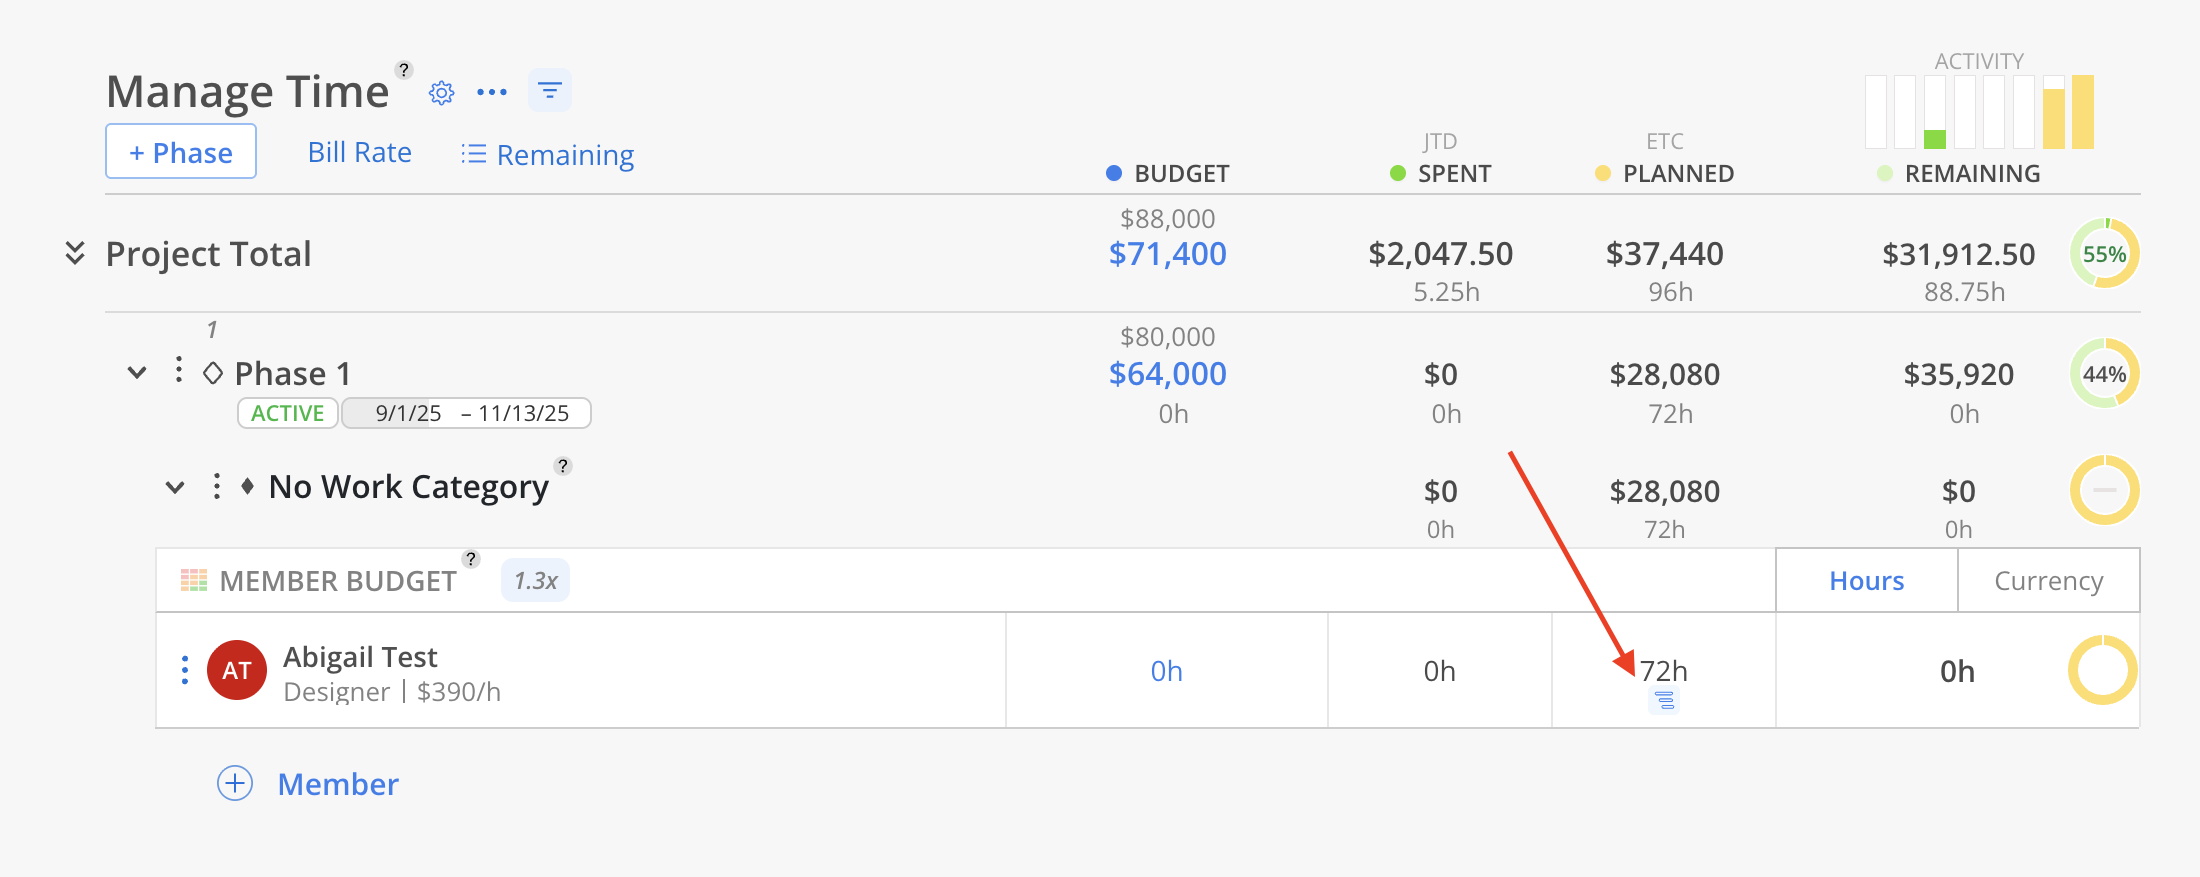Viewport: 2200px width, 877px height.
Task: Click the Member Budget help icon
Action: (471, 559)
